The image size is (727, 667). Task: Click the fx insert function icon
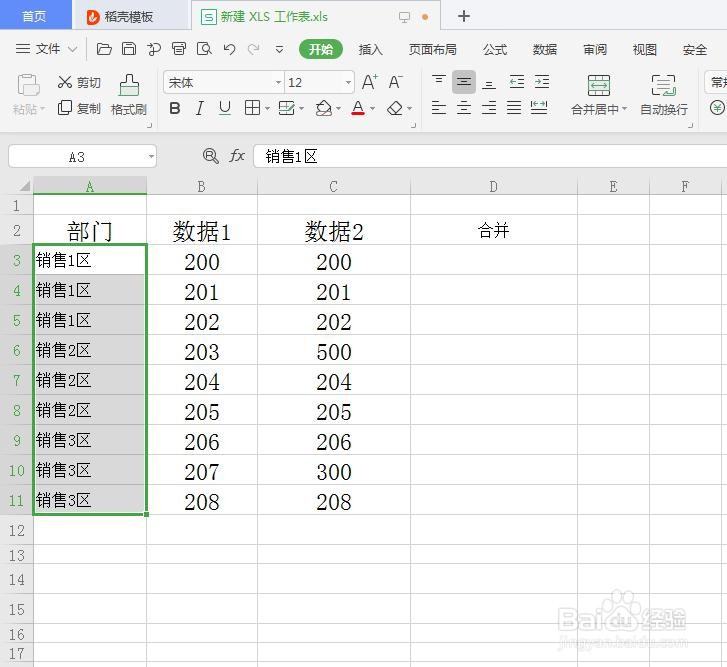(237, 156)
